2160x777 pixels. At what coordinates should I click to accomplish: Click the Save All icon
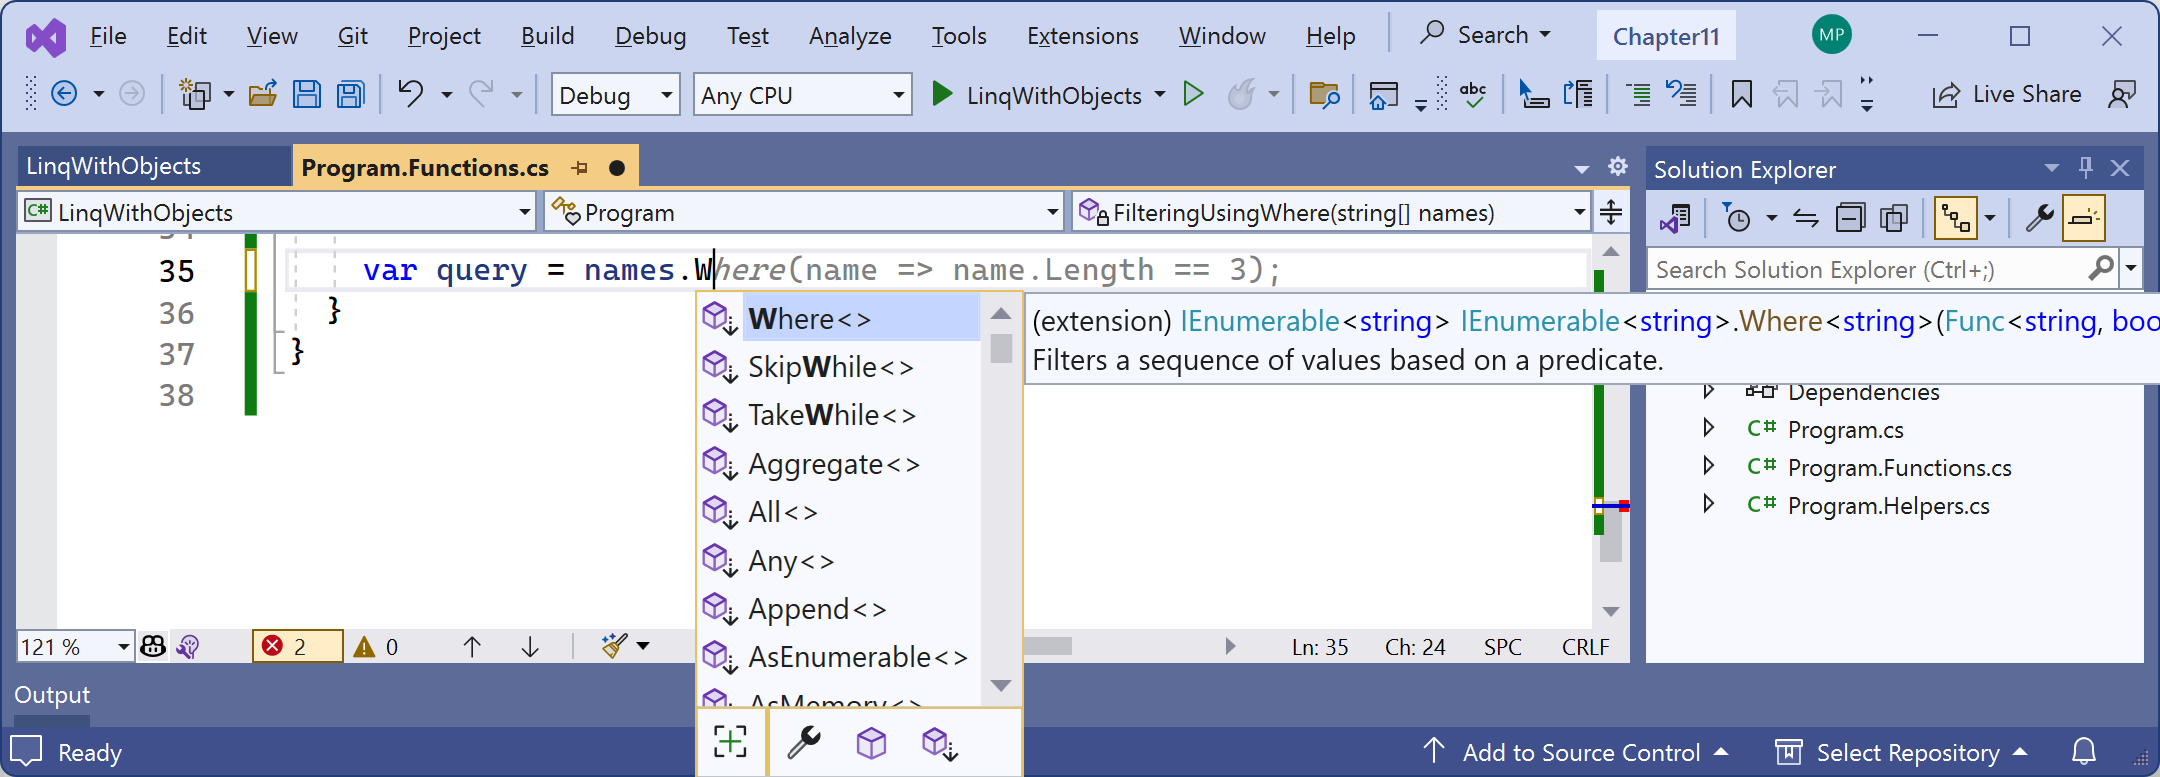[x=351, y=95]
